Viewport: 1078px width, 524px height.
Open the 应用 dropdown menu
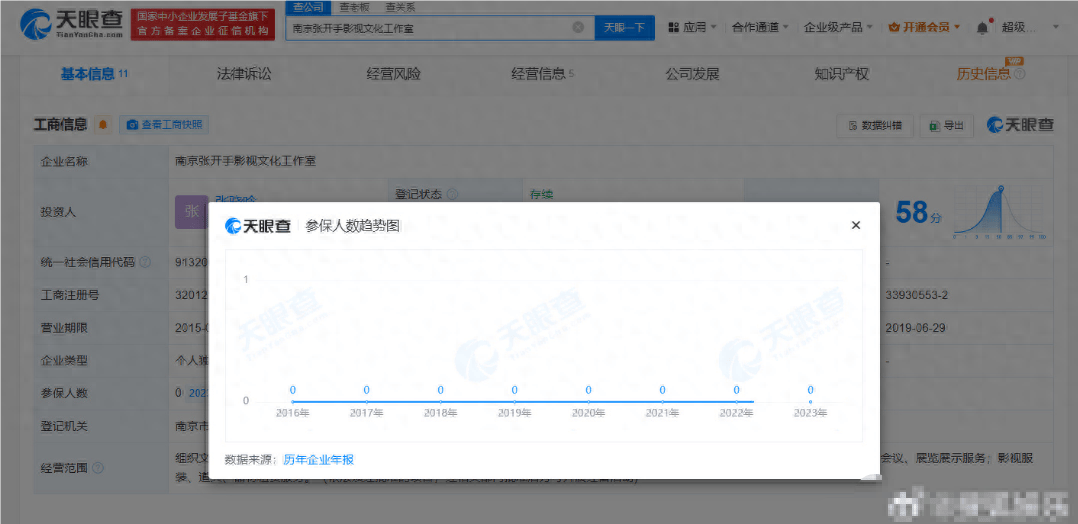[x=692, y=28]
